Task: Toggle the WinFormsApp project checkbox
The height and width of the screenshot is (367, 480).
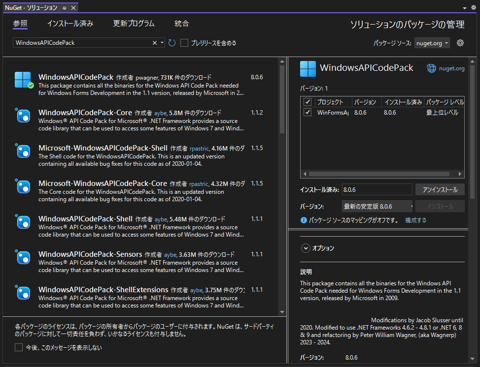Action: coord(307,112)
